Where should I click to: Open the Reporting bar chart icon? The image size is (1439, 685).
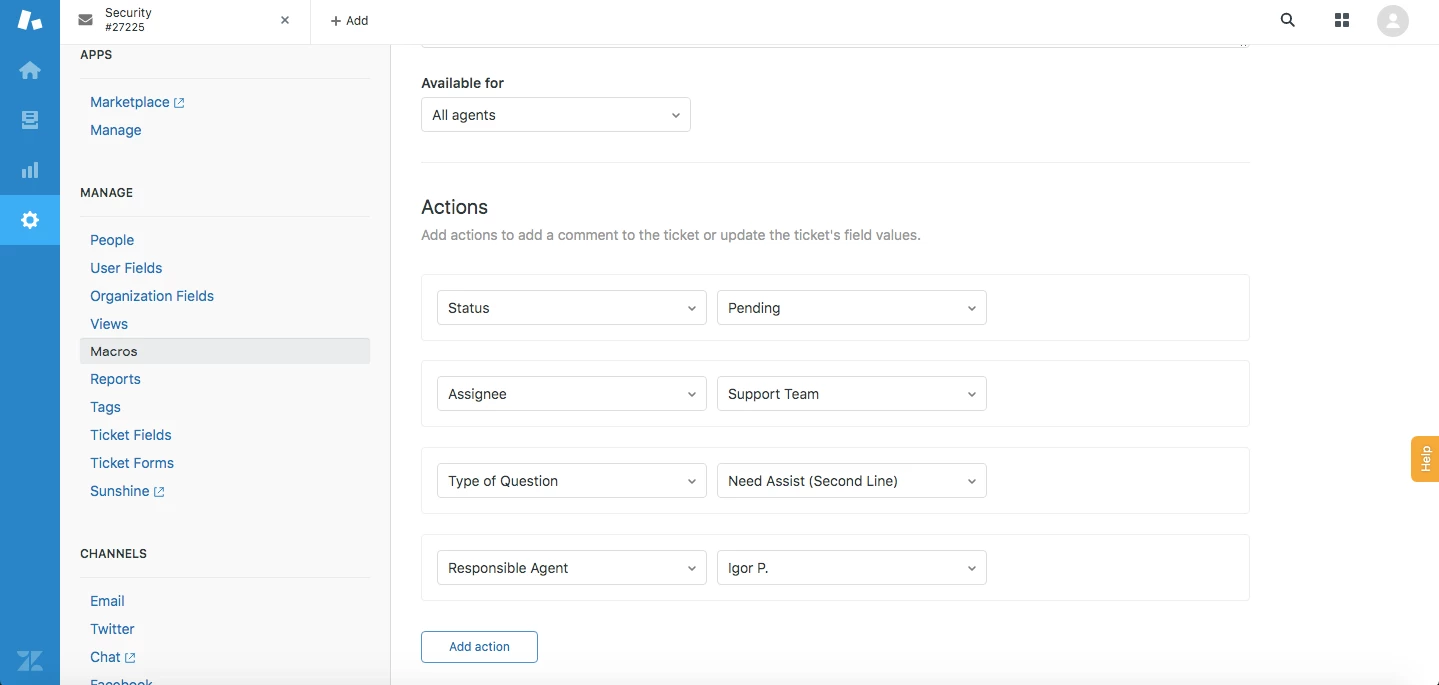(30, 170)
